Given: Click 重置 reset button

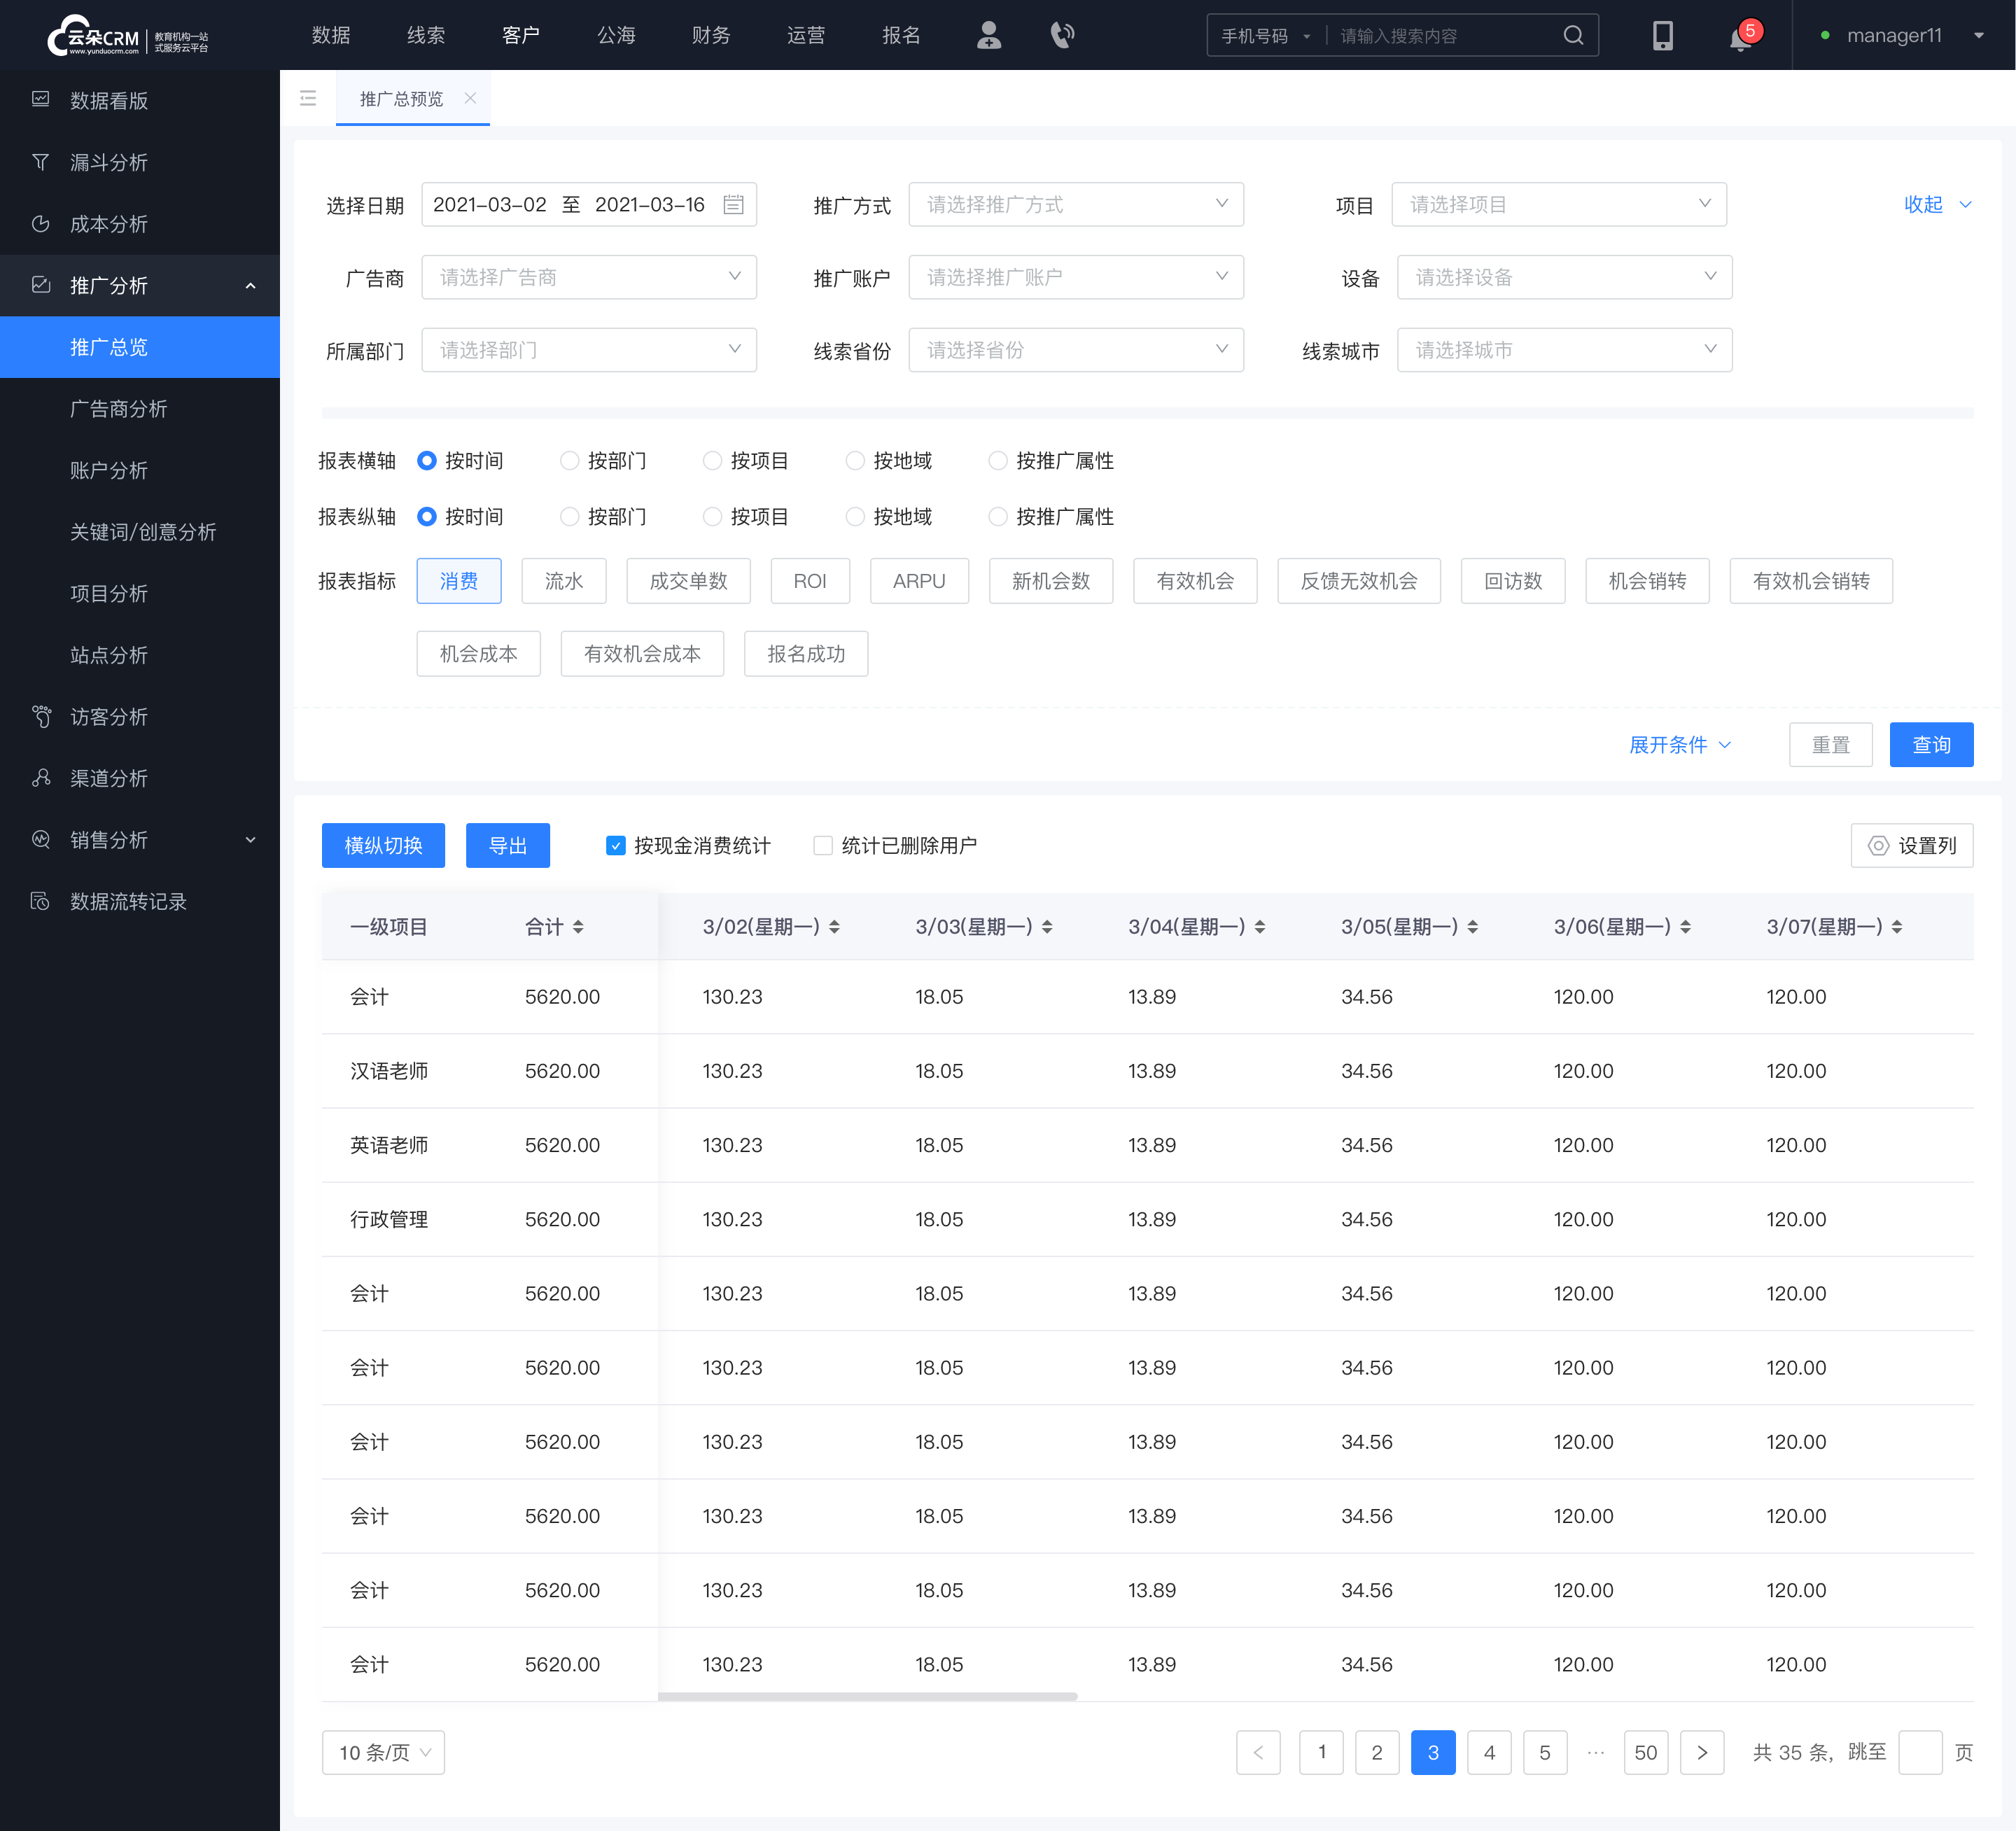Looking at the screenshot, I should (1833, 744).
